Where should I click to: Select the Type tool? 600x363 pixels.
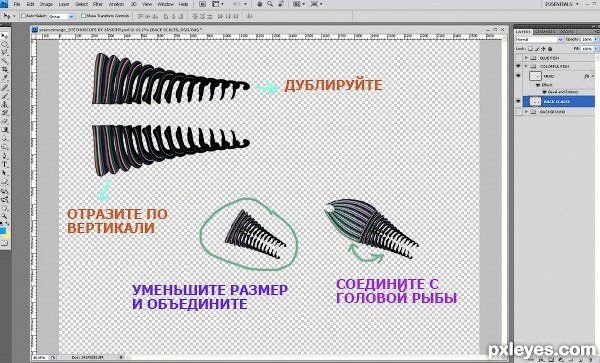click(5, 164)
